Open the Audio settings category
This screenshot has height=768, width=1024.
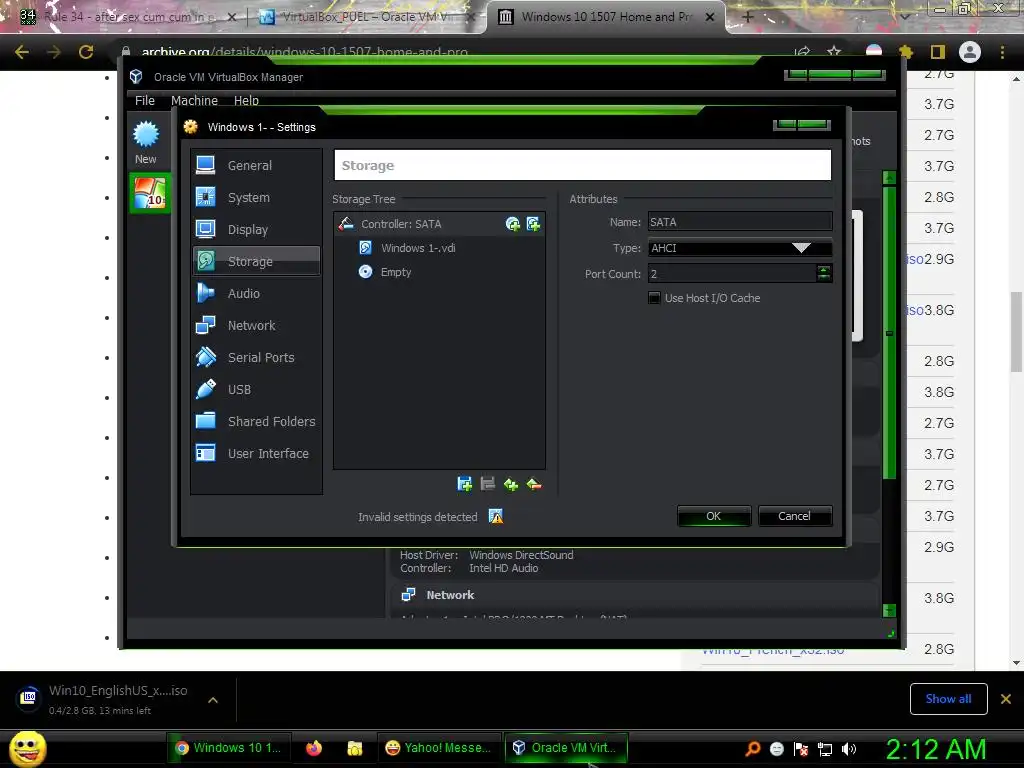pos(256,293)
